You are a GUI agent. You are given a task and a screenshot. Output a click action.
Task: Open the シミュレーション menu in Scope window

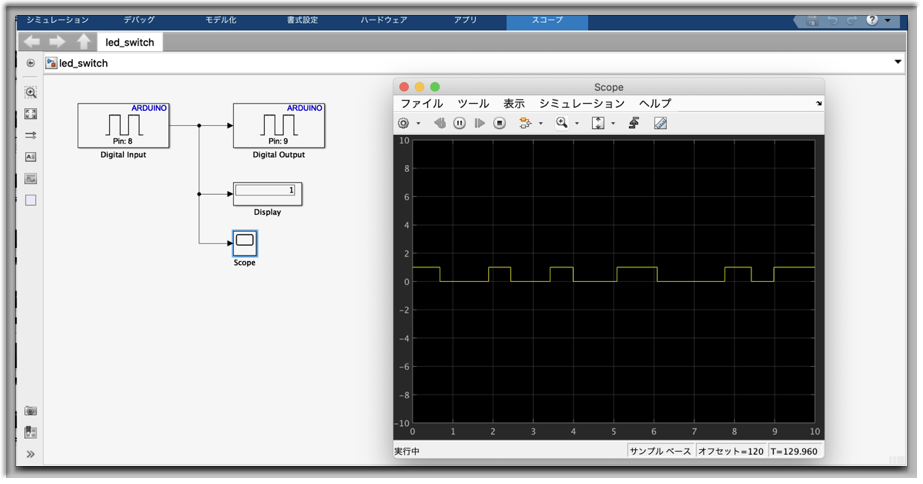tap(582, 104)
